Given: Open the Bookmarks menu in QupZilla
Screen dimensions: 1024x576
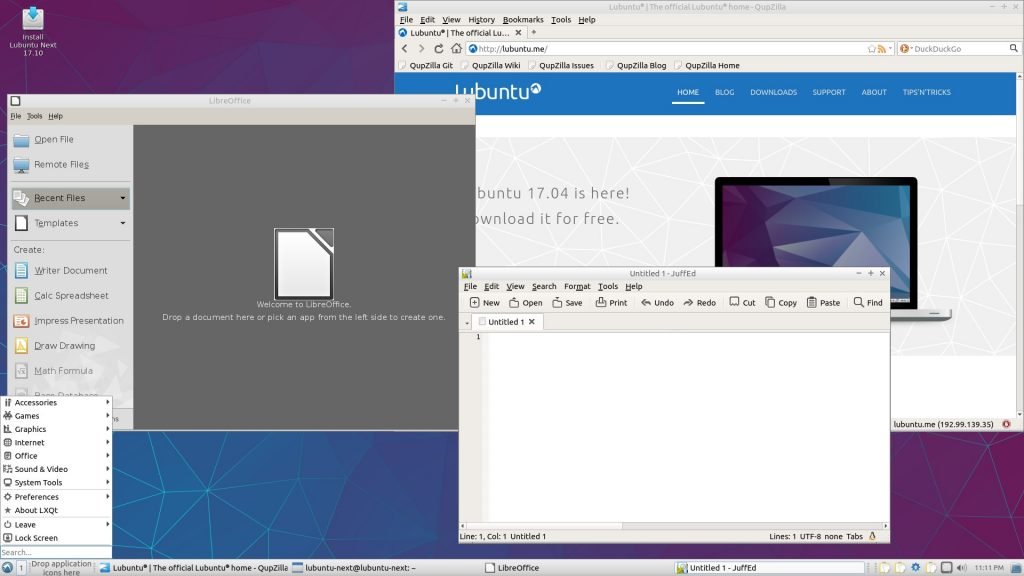Looking at the screenshot, I should coord(523,19).
